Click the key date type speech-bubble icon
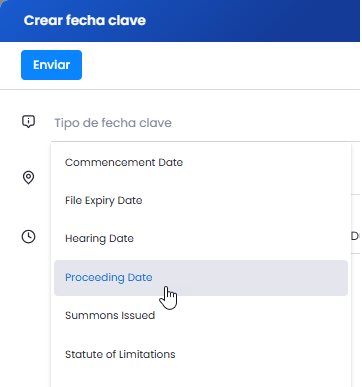Viewport: 362px width, 387px height. click(28, 121)
